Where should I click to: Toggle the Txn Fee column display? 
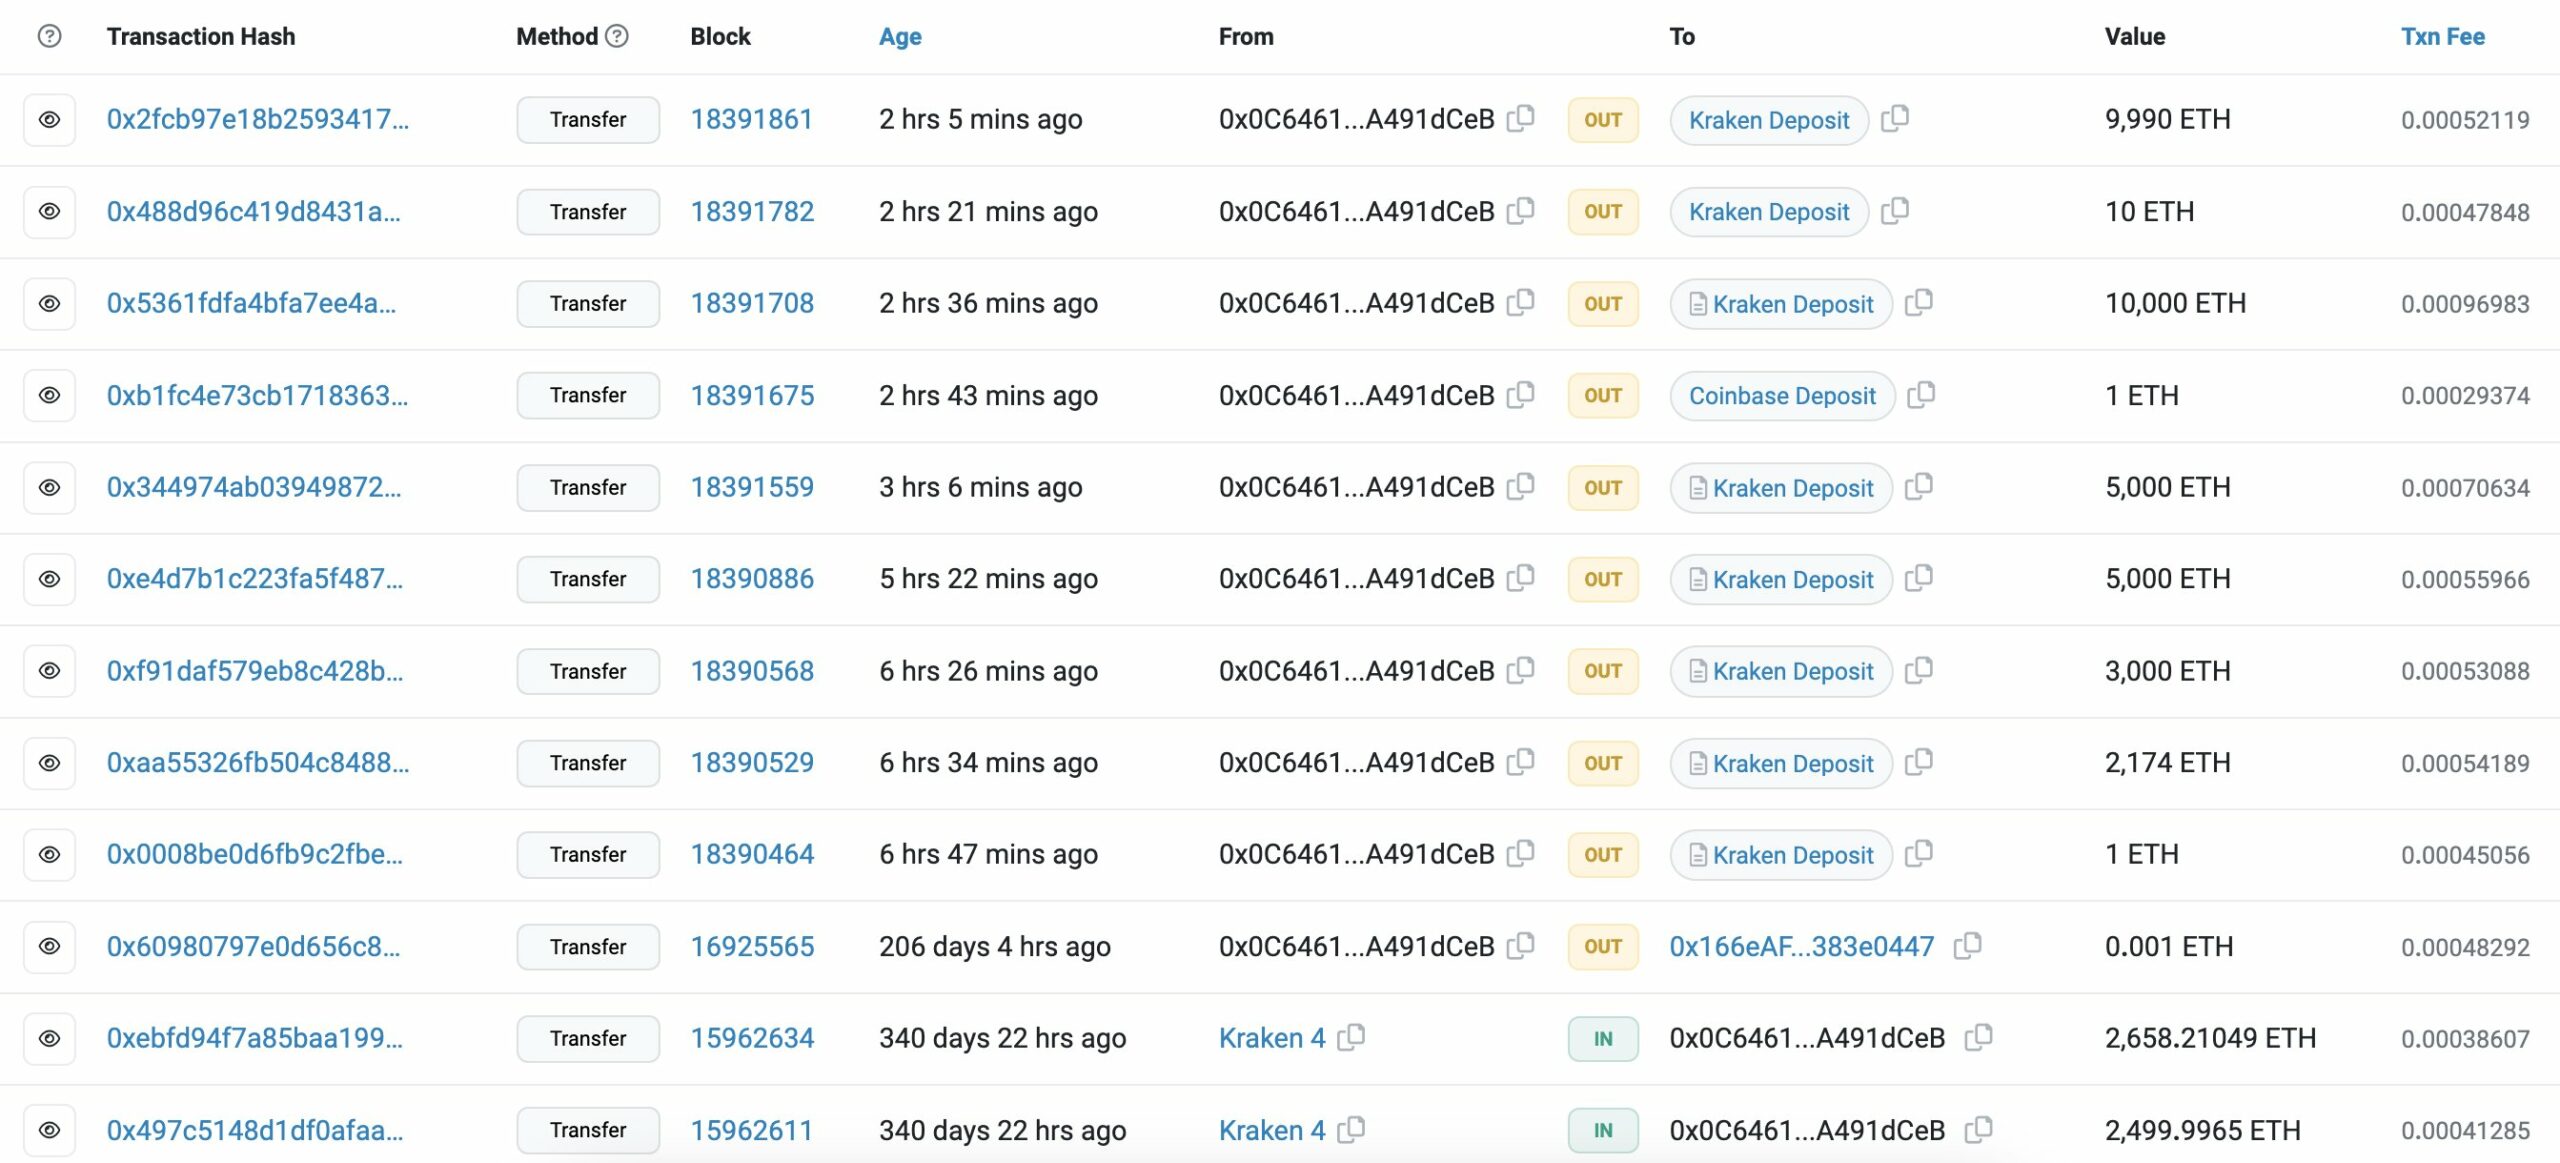point(2442,35)
